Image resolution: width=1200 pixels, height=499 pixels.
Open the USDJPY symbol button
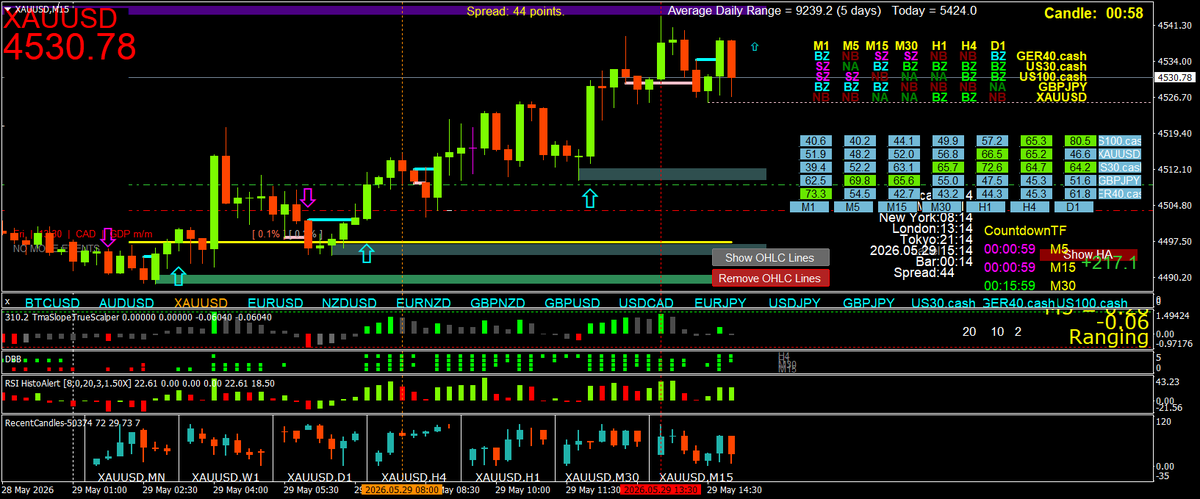point(795,302)
